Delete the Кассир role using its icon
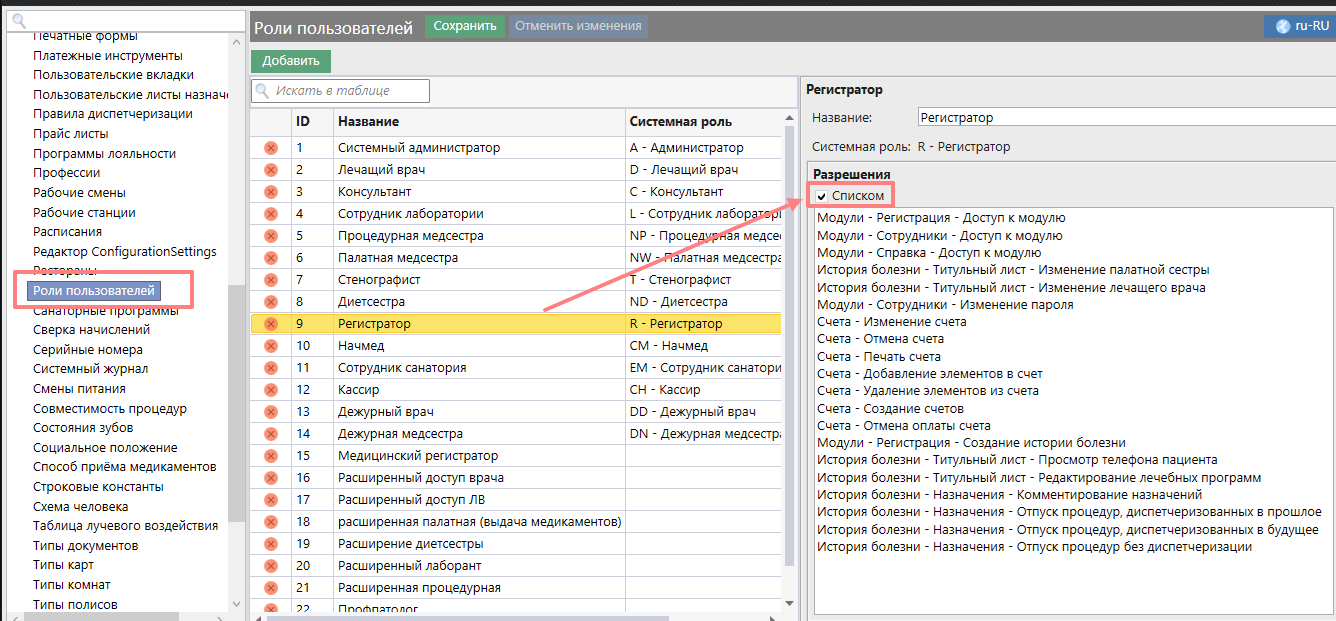Viewport: 1336px width, 621px height. 270,390
